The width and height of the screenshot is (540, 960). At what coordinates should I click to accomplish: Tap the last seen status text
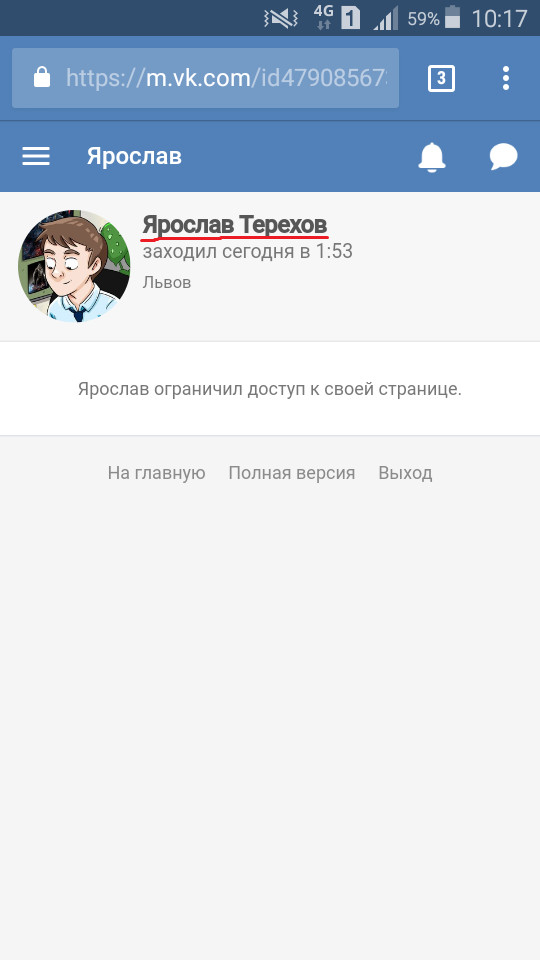247,252
